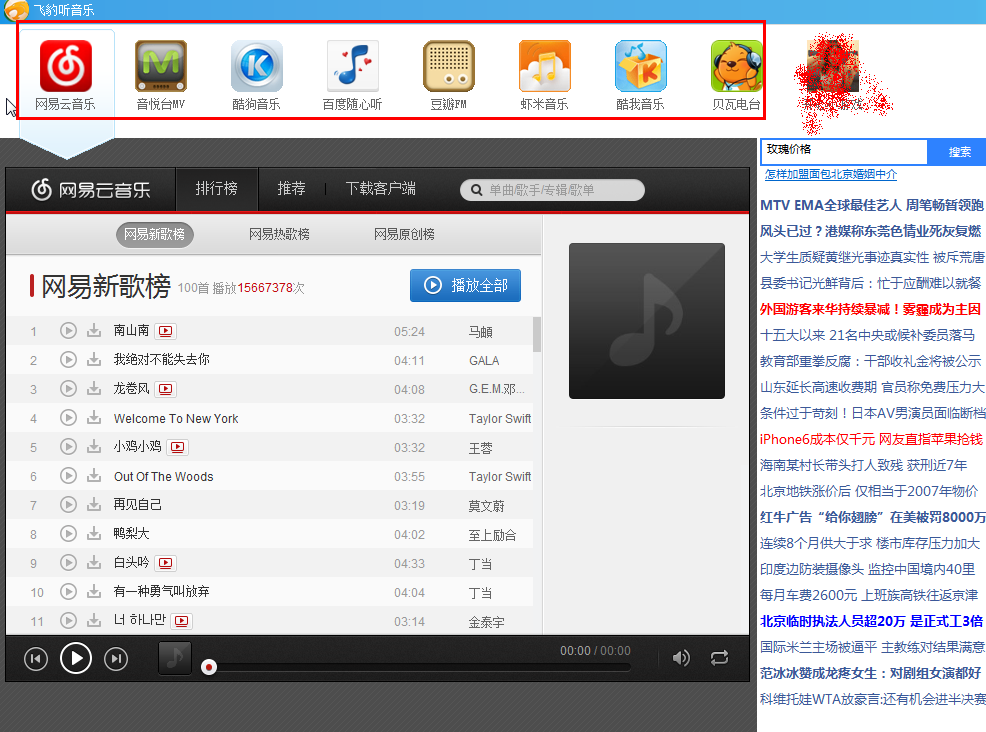Play Out Of The Woods
Viewport: 986px width, 732px height.
tap(68, 475)
